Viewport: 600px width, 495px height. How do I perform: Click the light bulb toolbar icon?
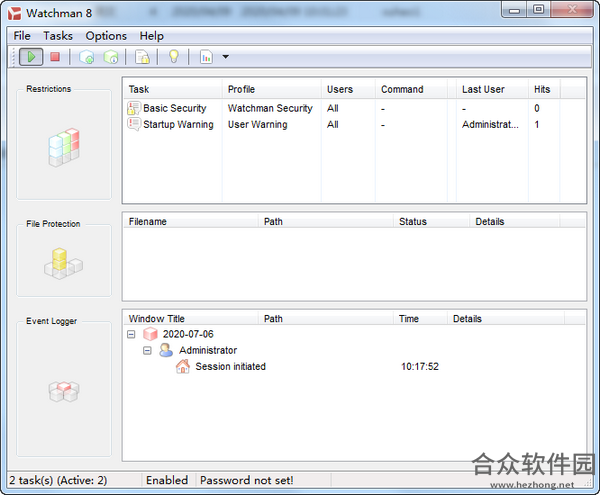174,57
